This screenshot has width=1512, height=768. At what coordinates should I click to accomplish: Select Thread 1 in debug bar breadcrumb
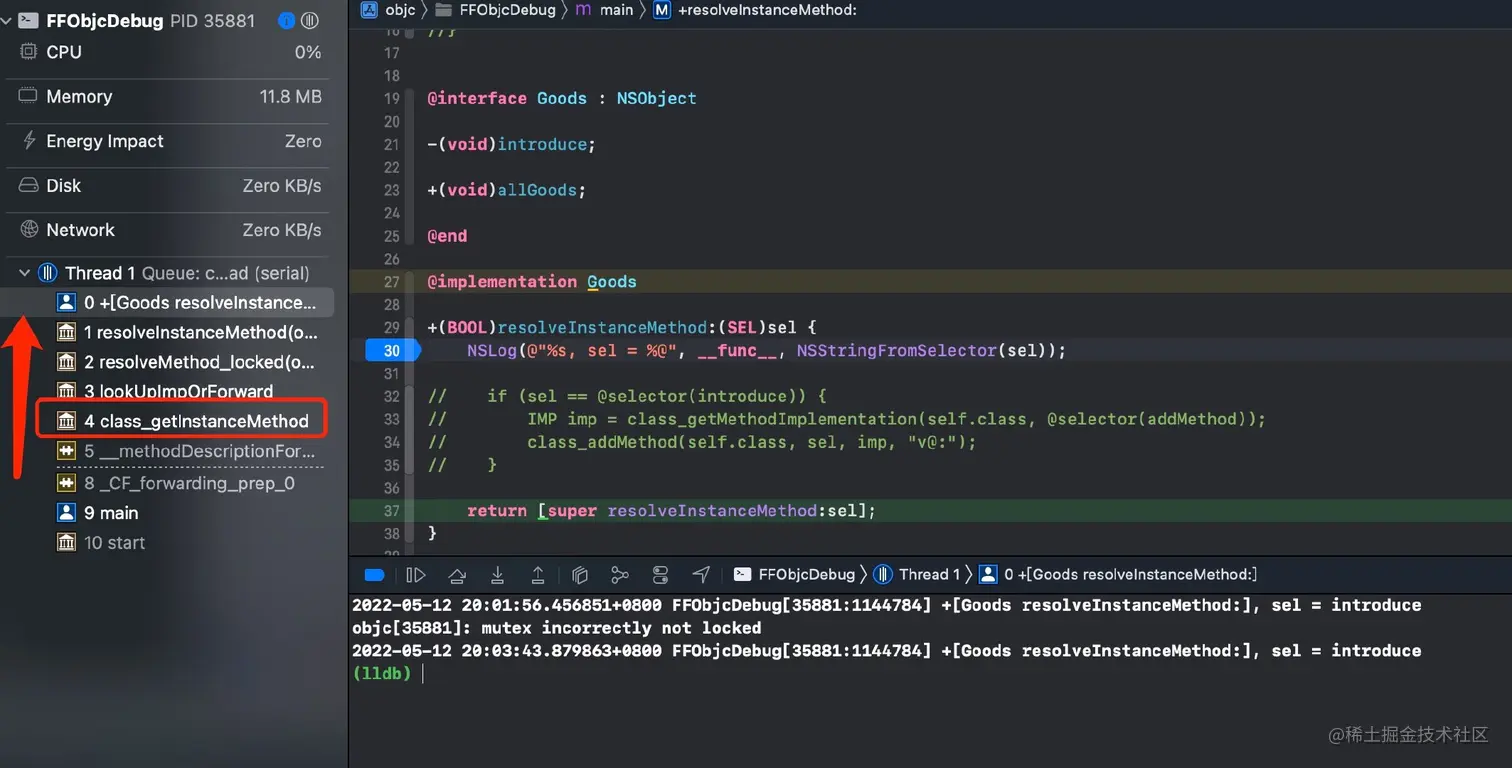(917, 575)
